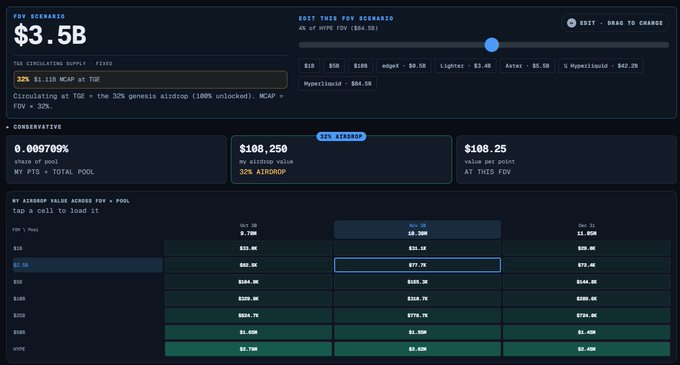Open the $108.25 value per point card
The image size is (680, 365).
click(566, 160)
